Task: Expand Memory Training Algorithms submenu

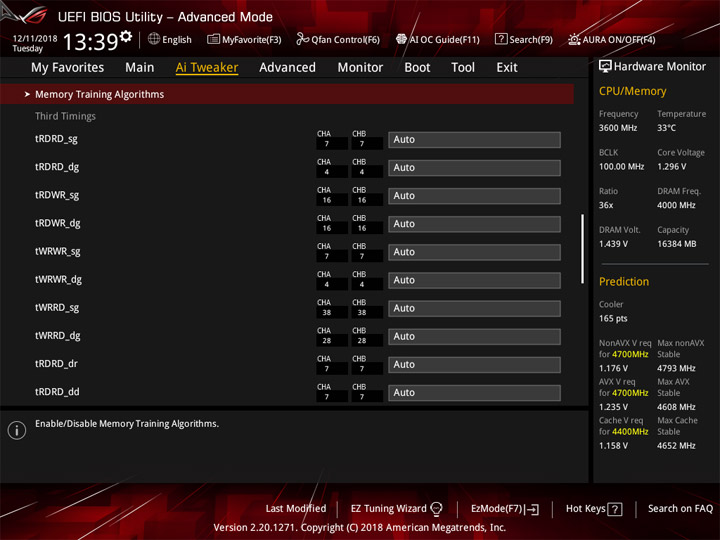Action: (287, 94)
